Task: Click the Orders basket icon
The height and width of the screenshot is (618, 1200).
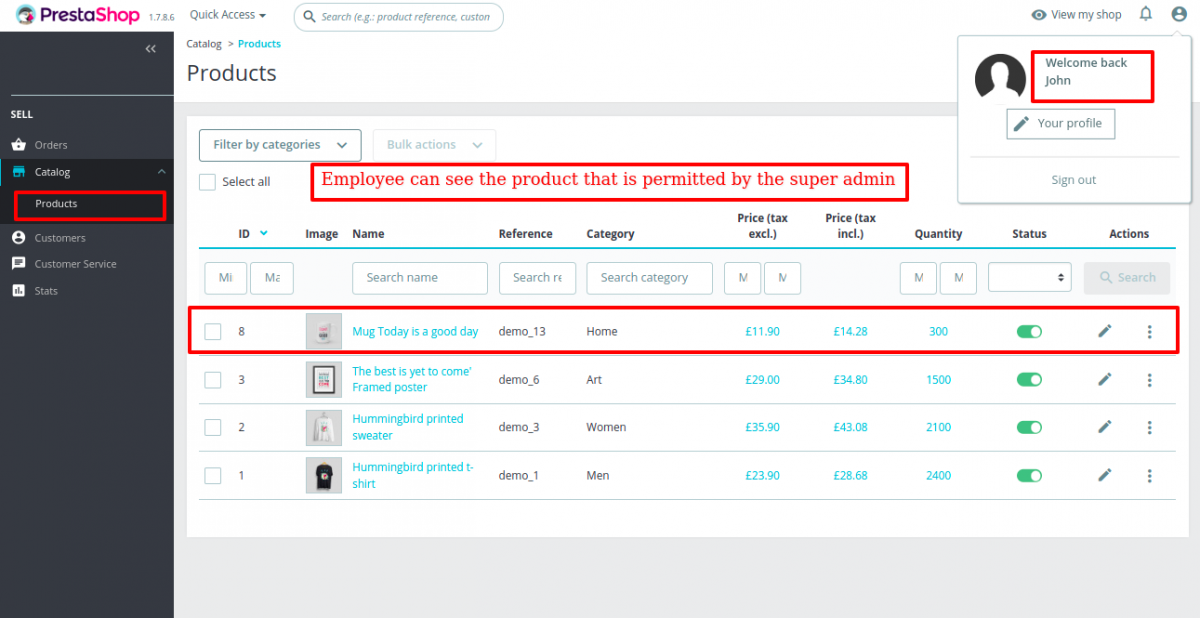Action: coord(18,145)
